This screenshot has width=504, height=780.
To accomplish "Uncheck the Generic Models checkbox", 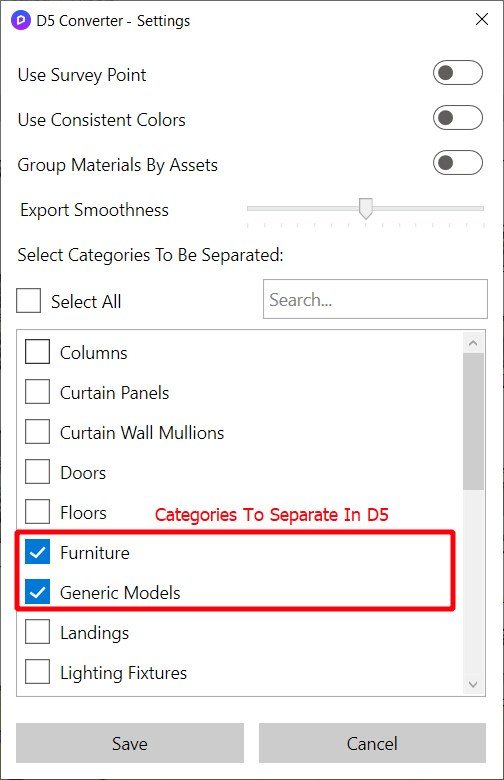I will tap(37, 591).
